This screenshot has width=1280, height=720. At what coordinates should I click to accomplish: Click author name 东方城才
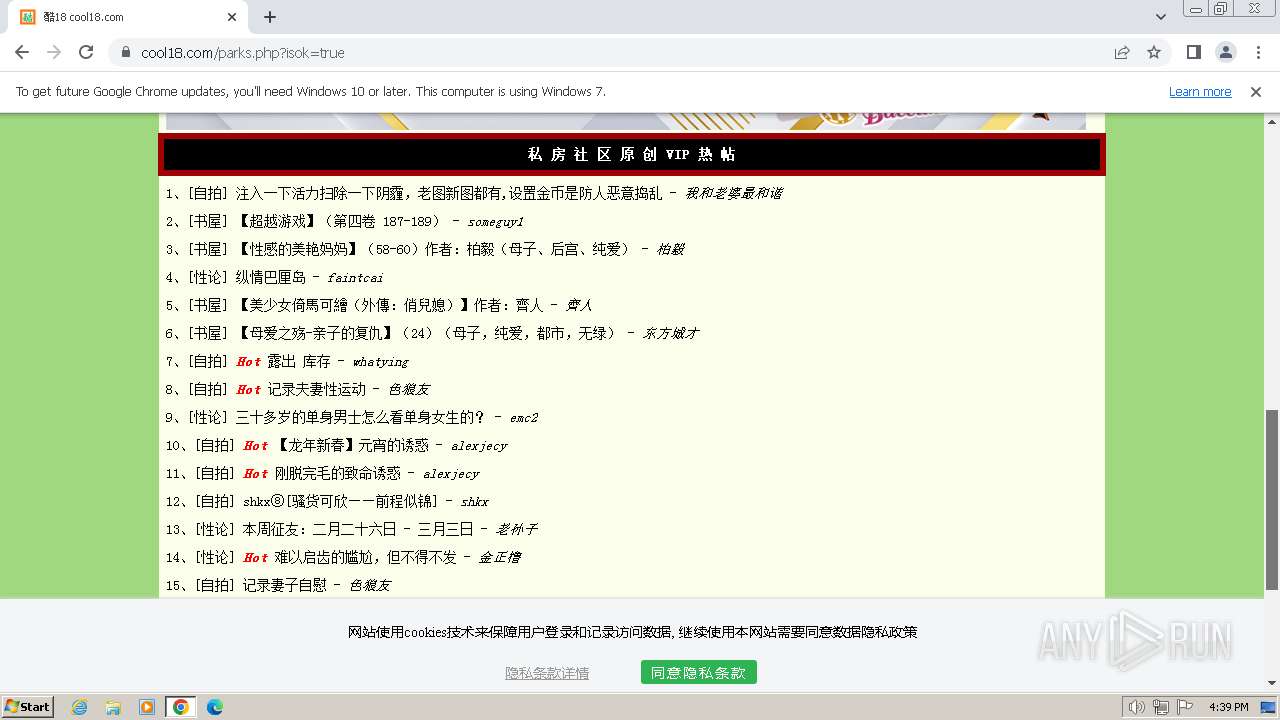(x=670, y=333)
